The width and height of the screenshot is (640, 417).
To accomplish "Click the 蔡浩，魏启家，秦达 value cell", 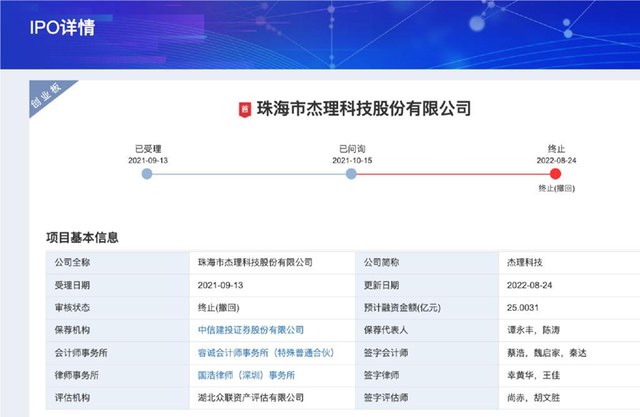I will [x=569, y=353].
